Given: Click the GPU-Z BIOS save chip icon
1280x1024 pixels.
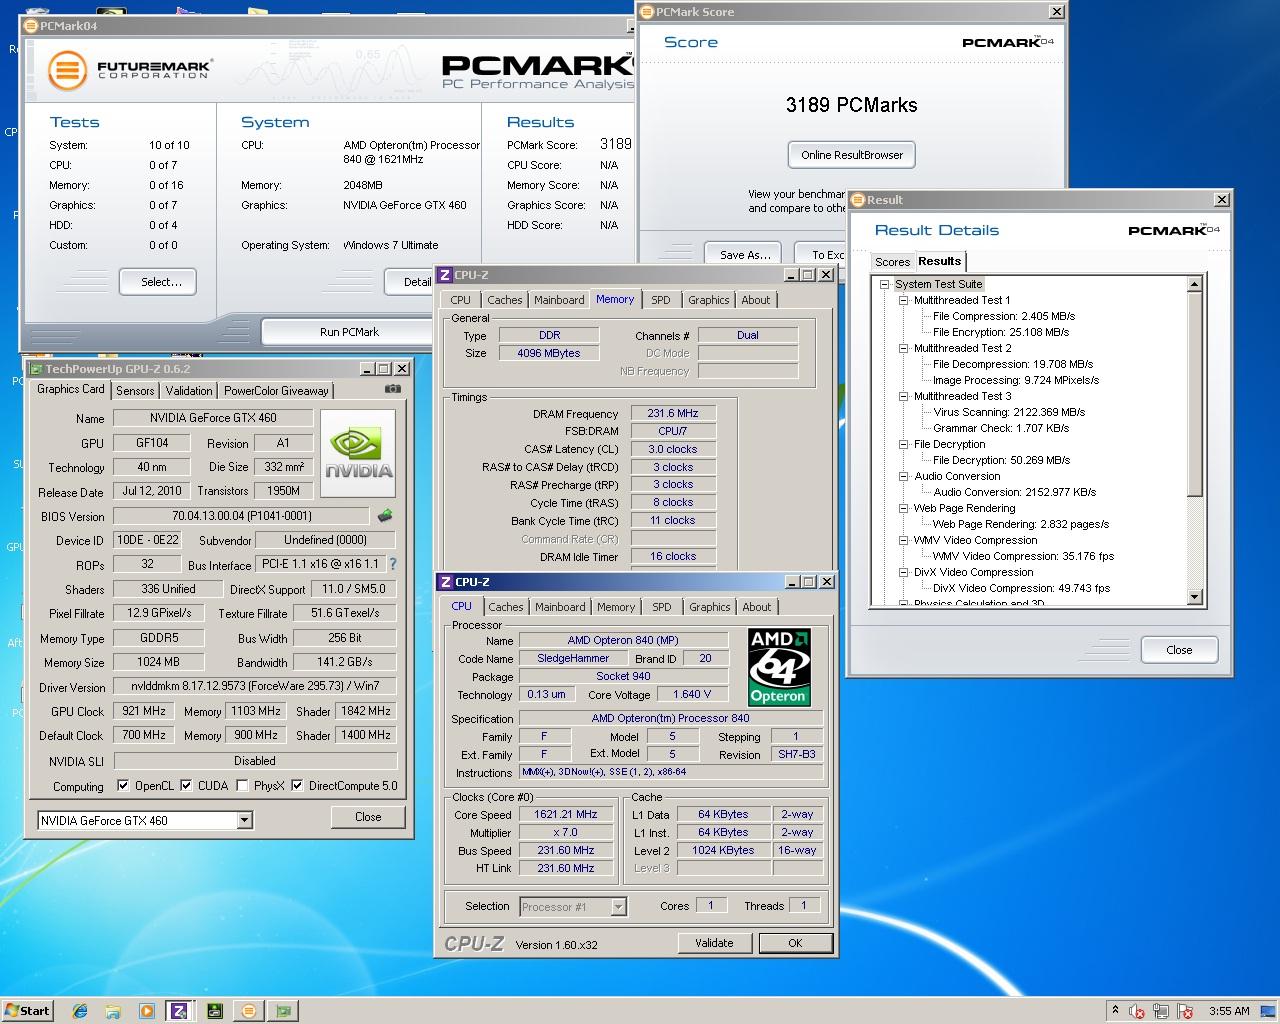Looking at the screenshot, I should coord(385,516).
